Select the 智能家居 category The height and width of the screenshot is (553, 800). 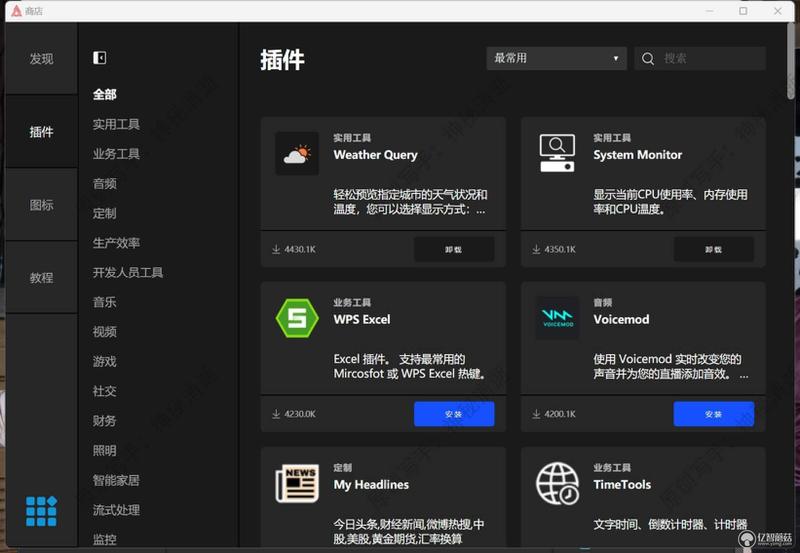click(x=116, y=480)
